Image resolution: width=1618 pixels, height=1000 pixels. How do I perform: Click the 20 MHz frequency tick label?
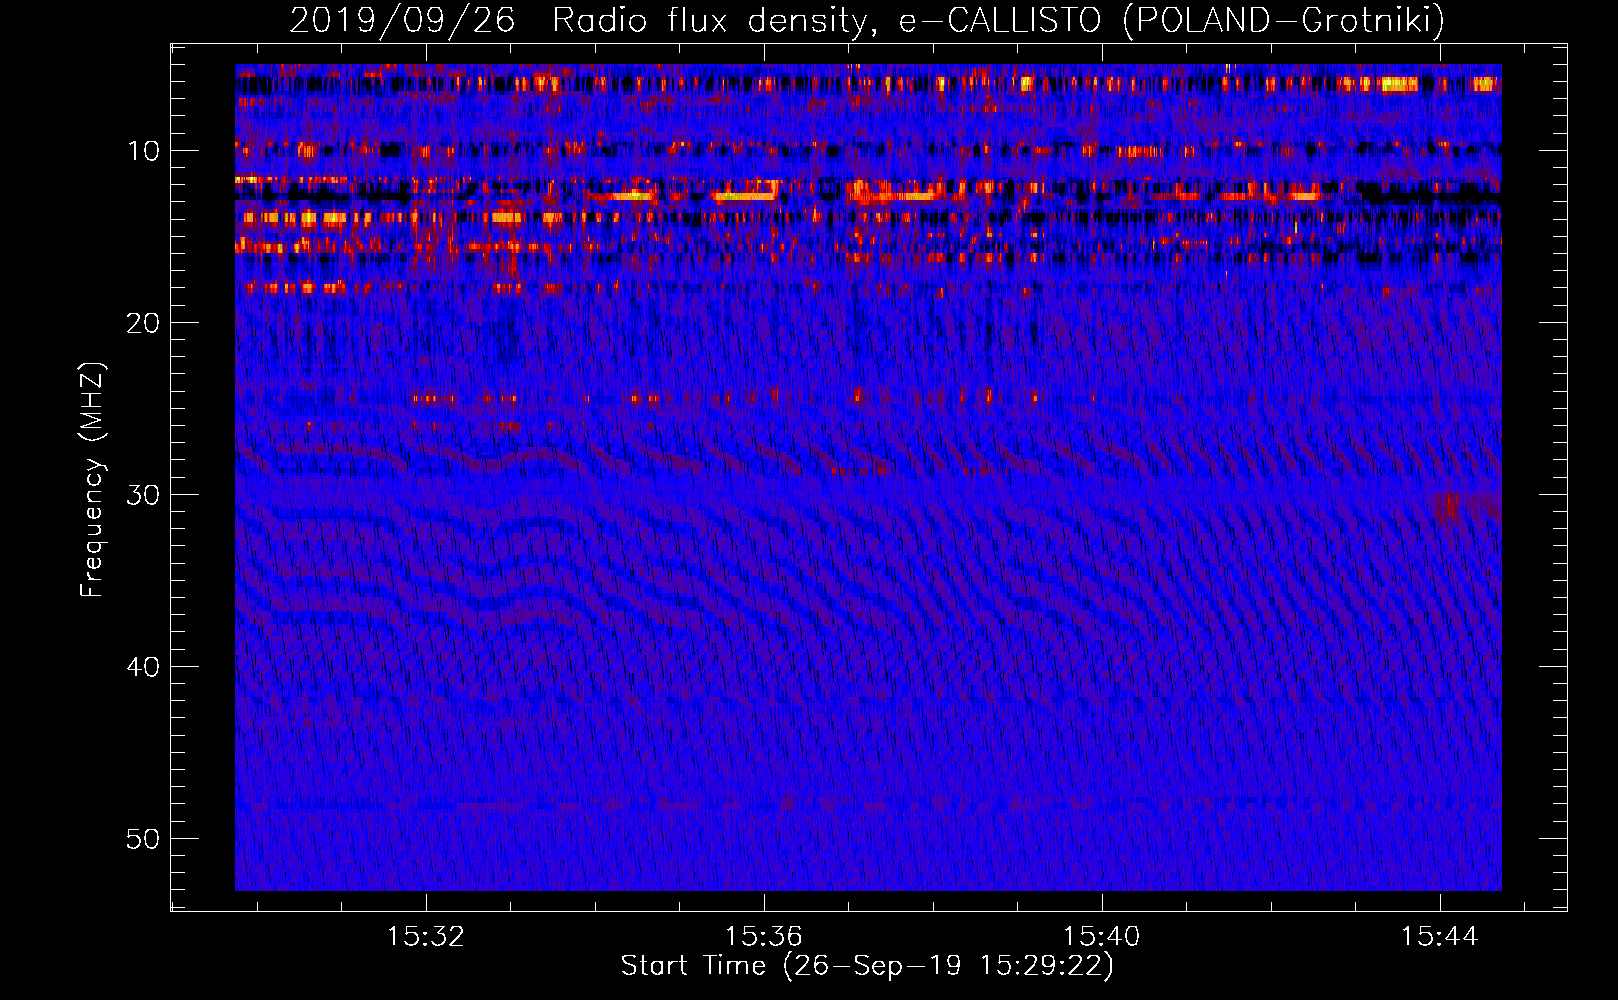143,323
